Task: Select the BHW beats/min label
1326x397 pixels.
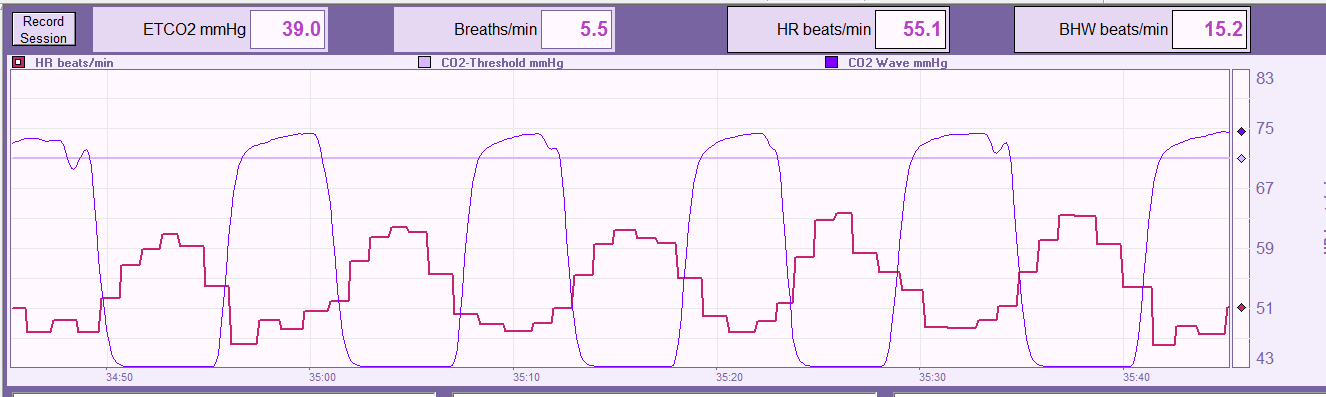Action: point(1113,30)
